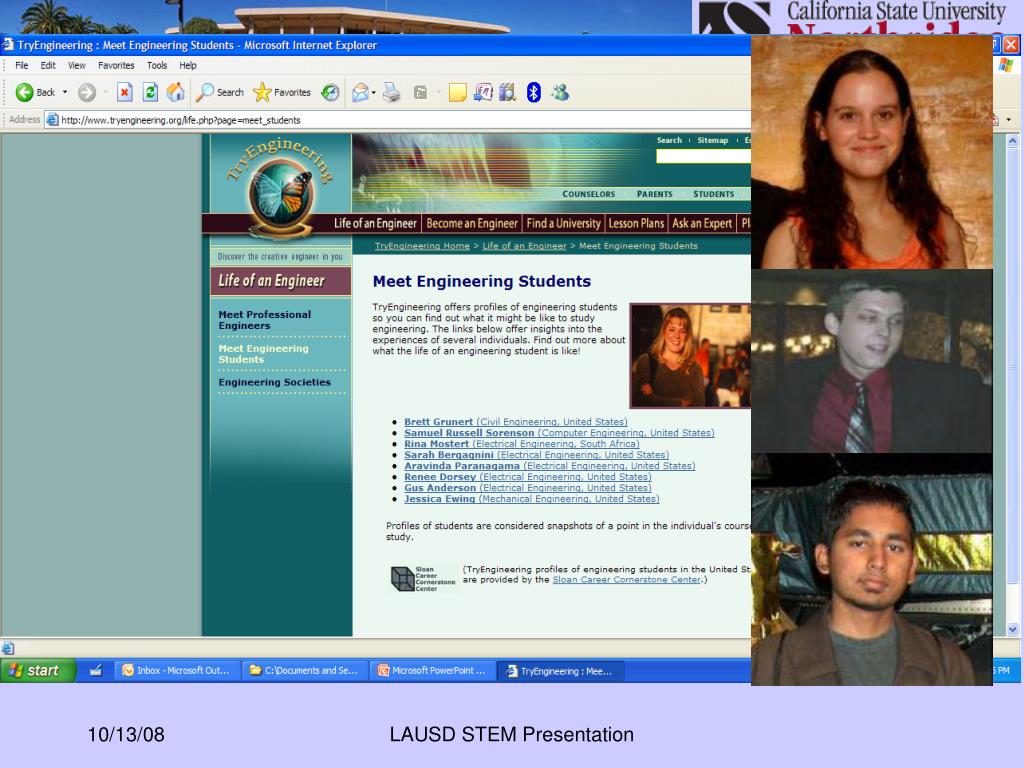The width and height of the screenshot is (1024, 768).
Task: Click the Back arrow icon
Action: click(24, 93)
